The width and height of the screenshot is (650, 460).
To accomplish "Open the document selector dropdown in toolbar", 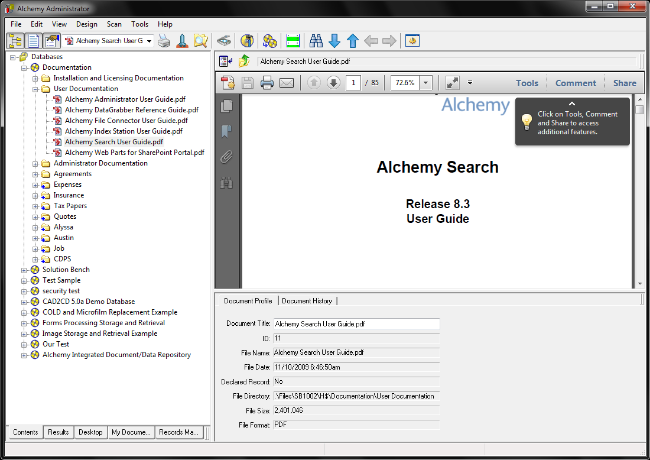I will point(149,41).
